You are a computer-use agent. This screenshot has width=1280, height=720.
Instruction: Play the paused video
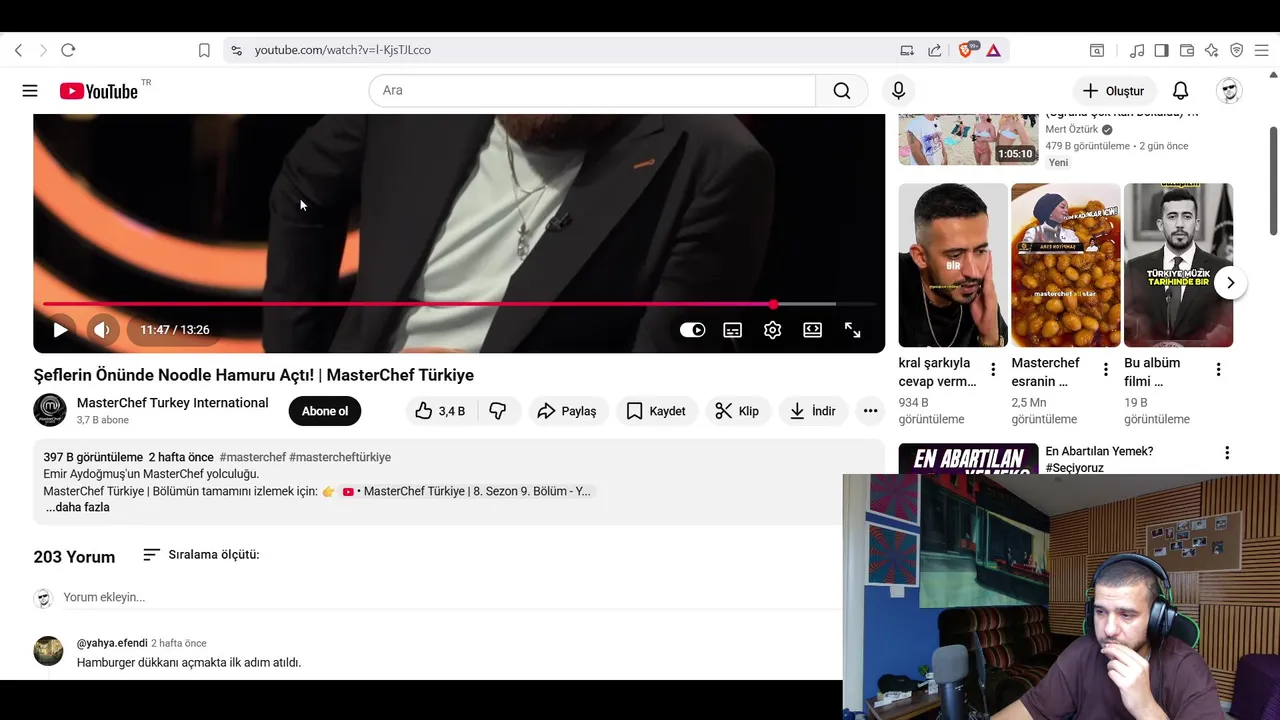pyautogui.click(x=60, y=330)
